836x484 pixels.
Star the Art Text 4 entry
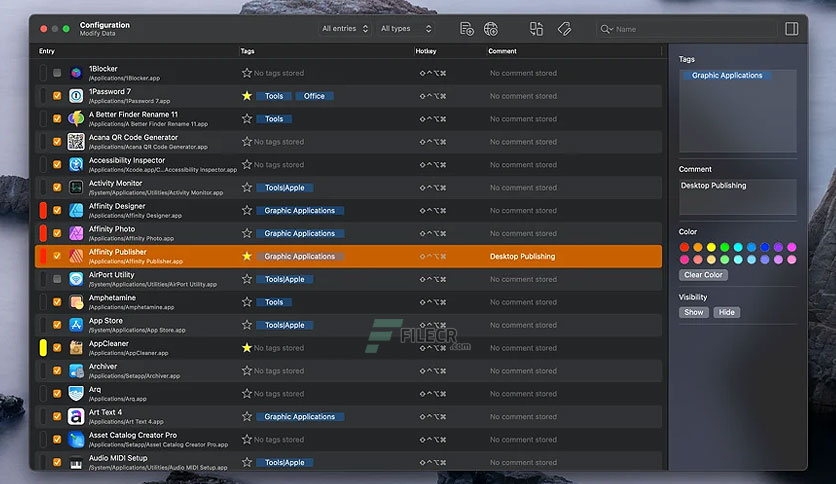[x=246, y=417]
